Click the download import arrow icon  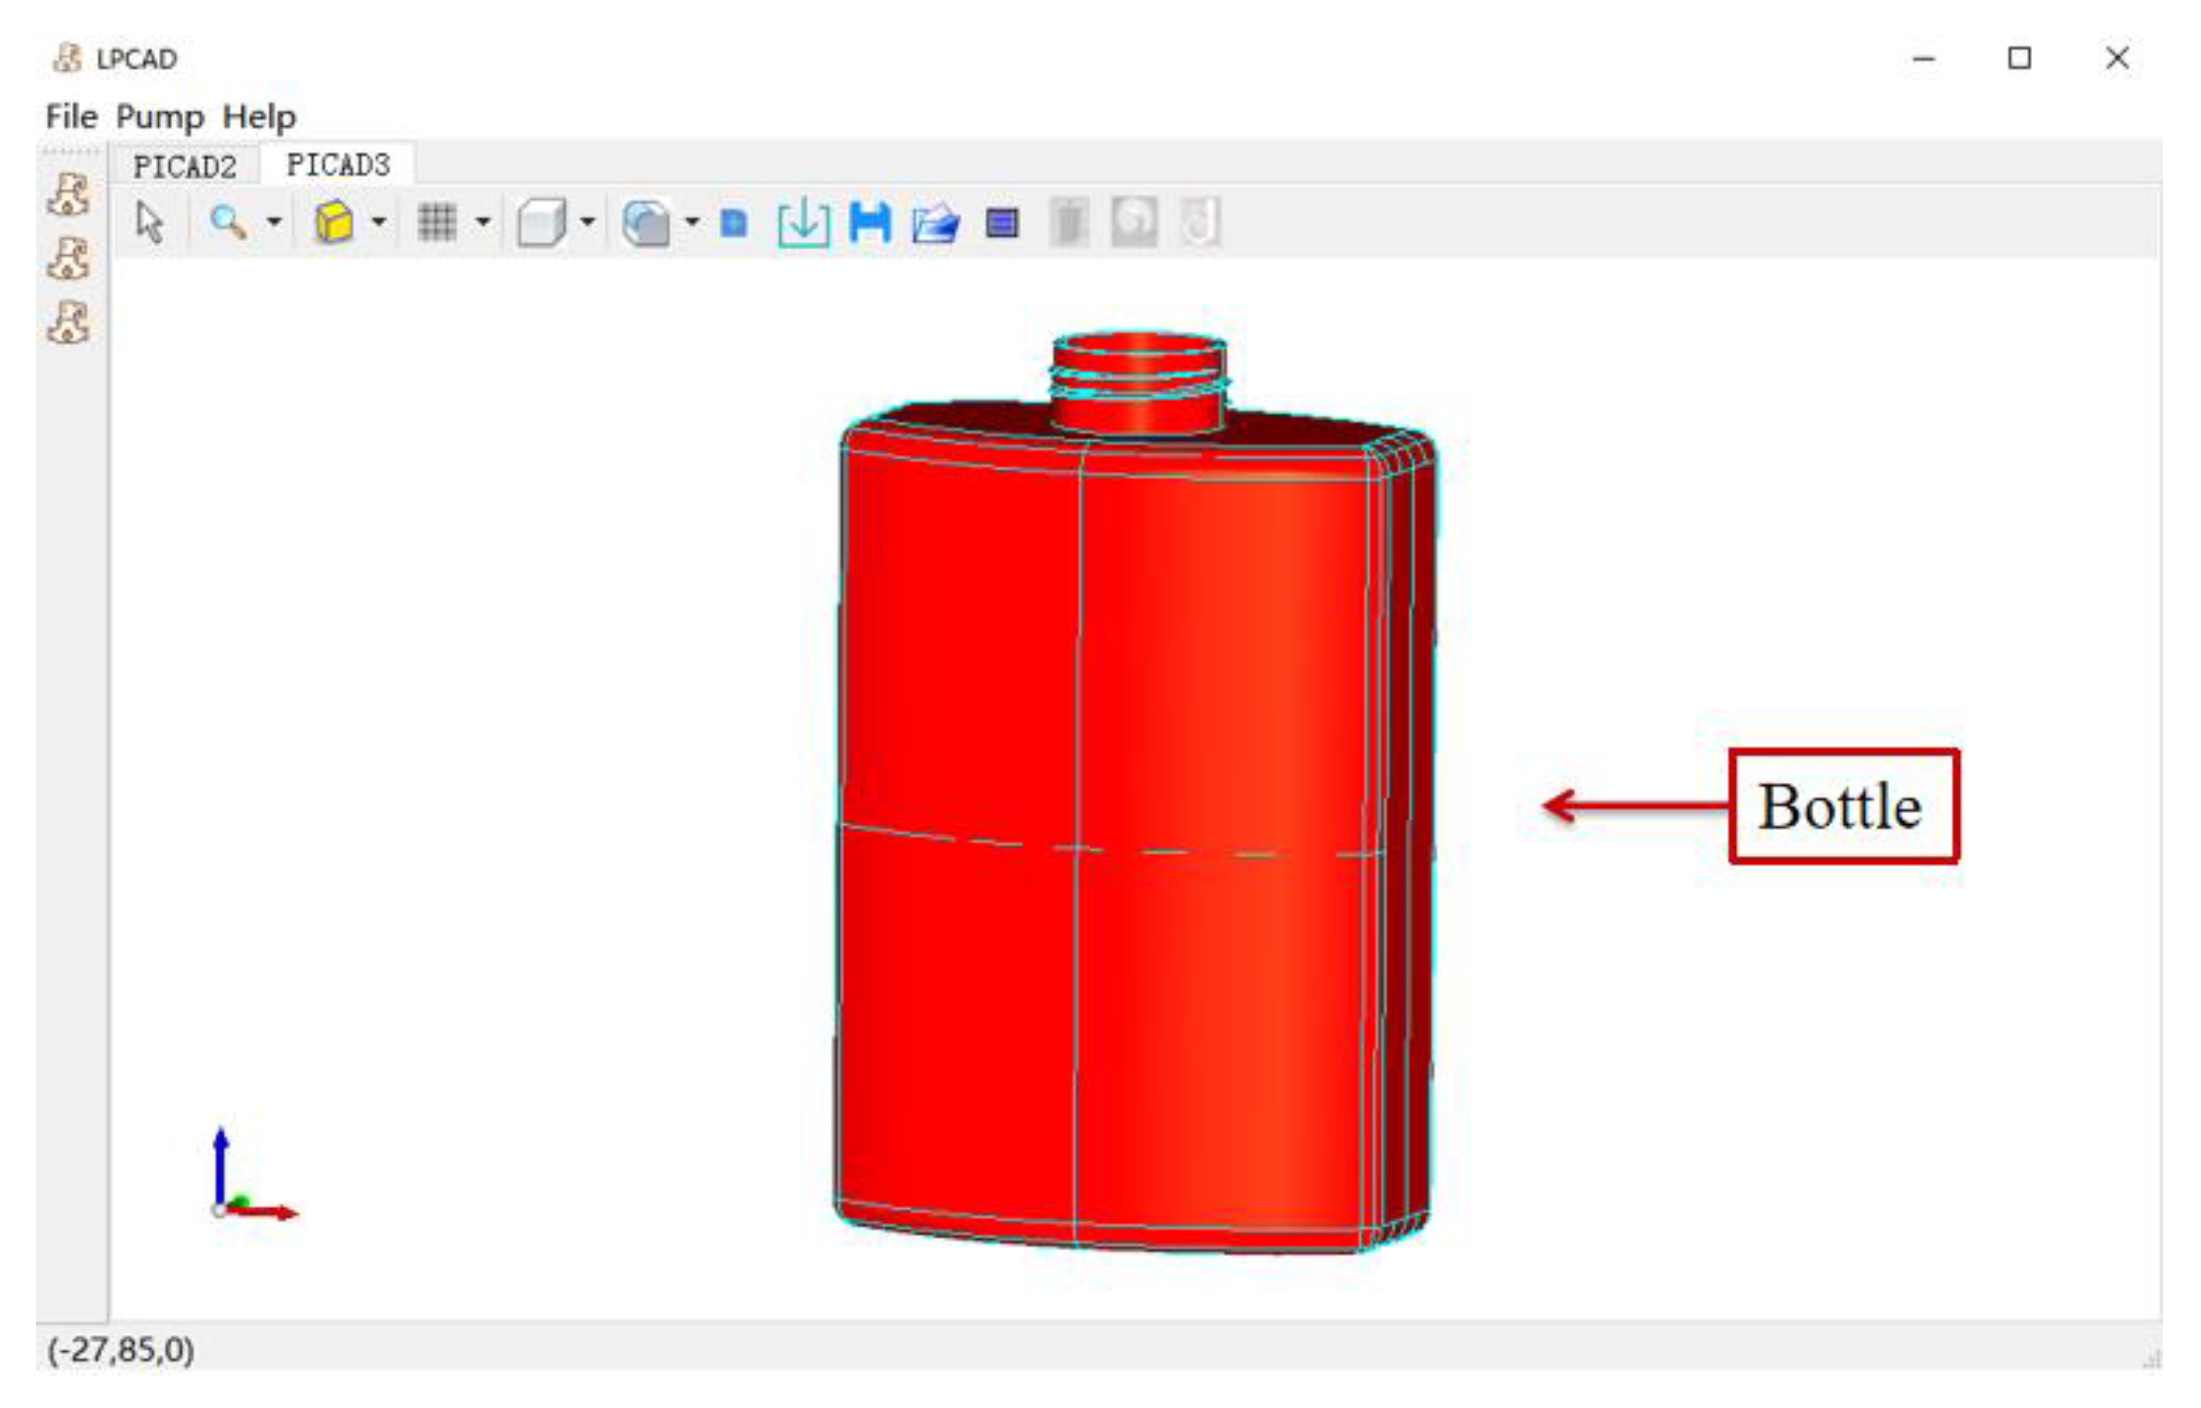click(x=803, y=222)
